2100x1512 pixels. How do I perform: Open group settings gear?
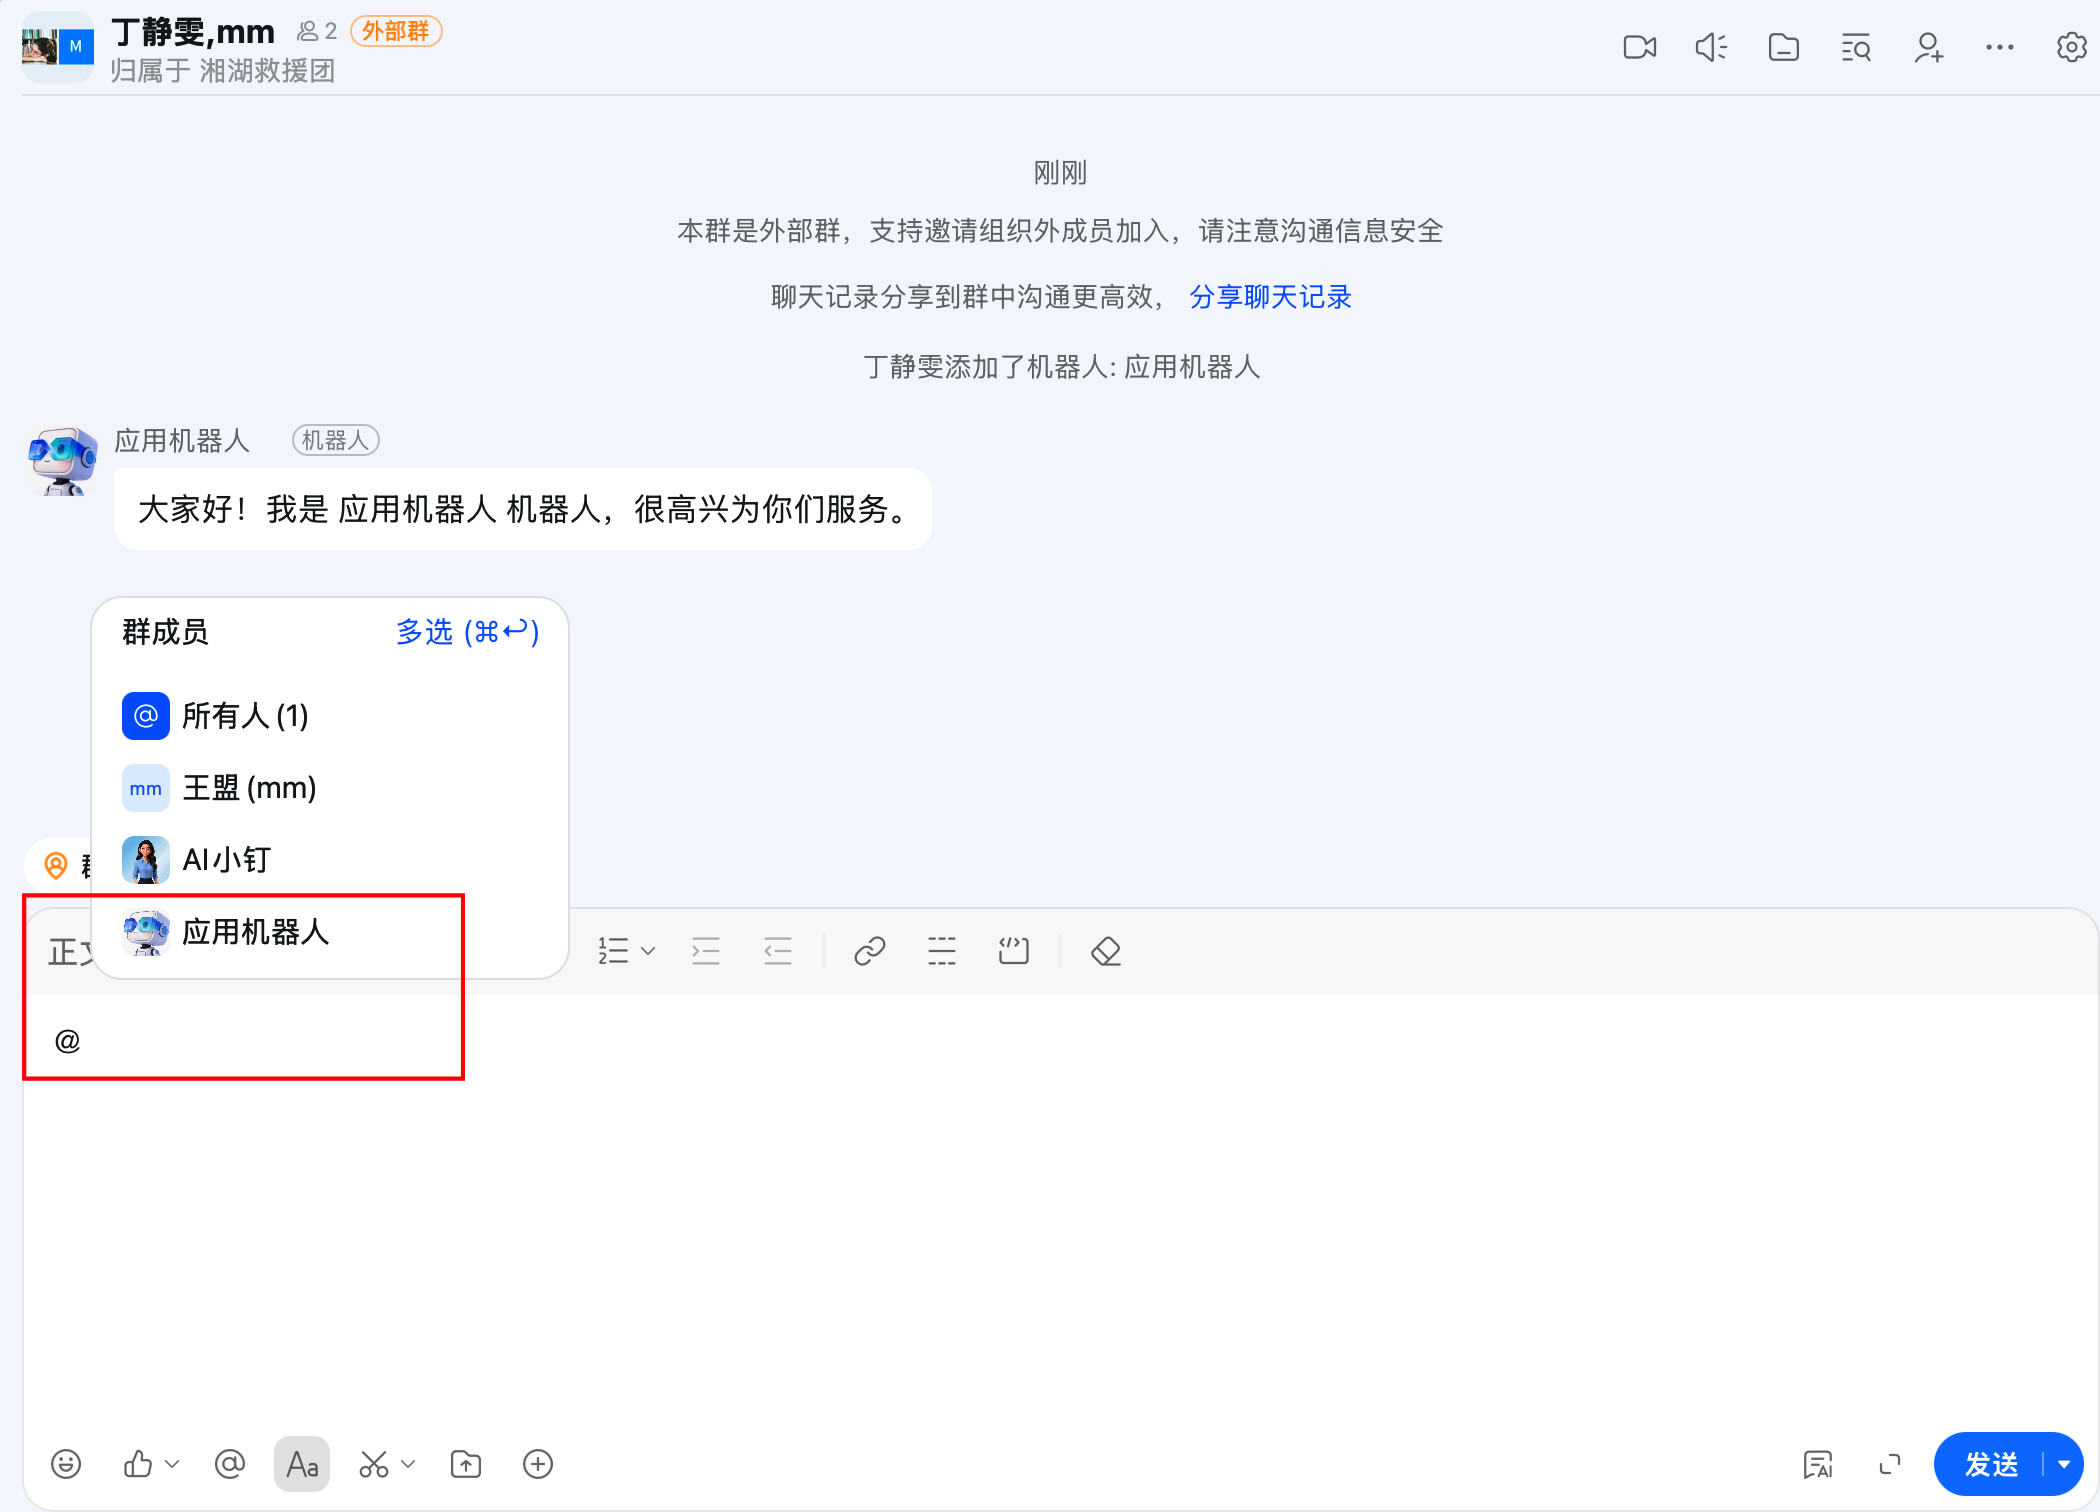2071,47
